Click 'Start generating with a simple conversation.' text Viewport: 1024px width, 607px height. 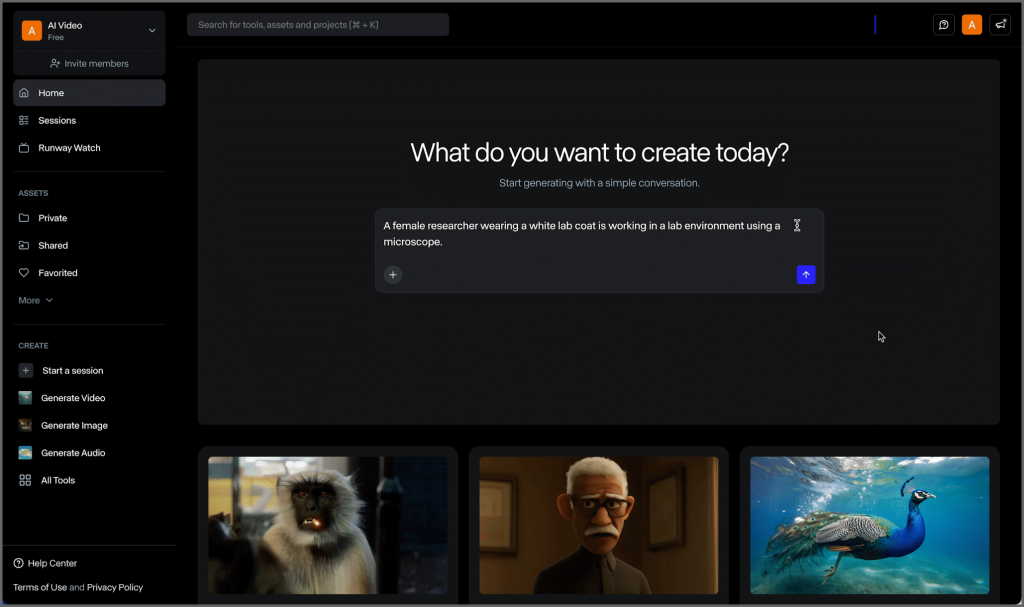tap(600, 183)
